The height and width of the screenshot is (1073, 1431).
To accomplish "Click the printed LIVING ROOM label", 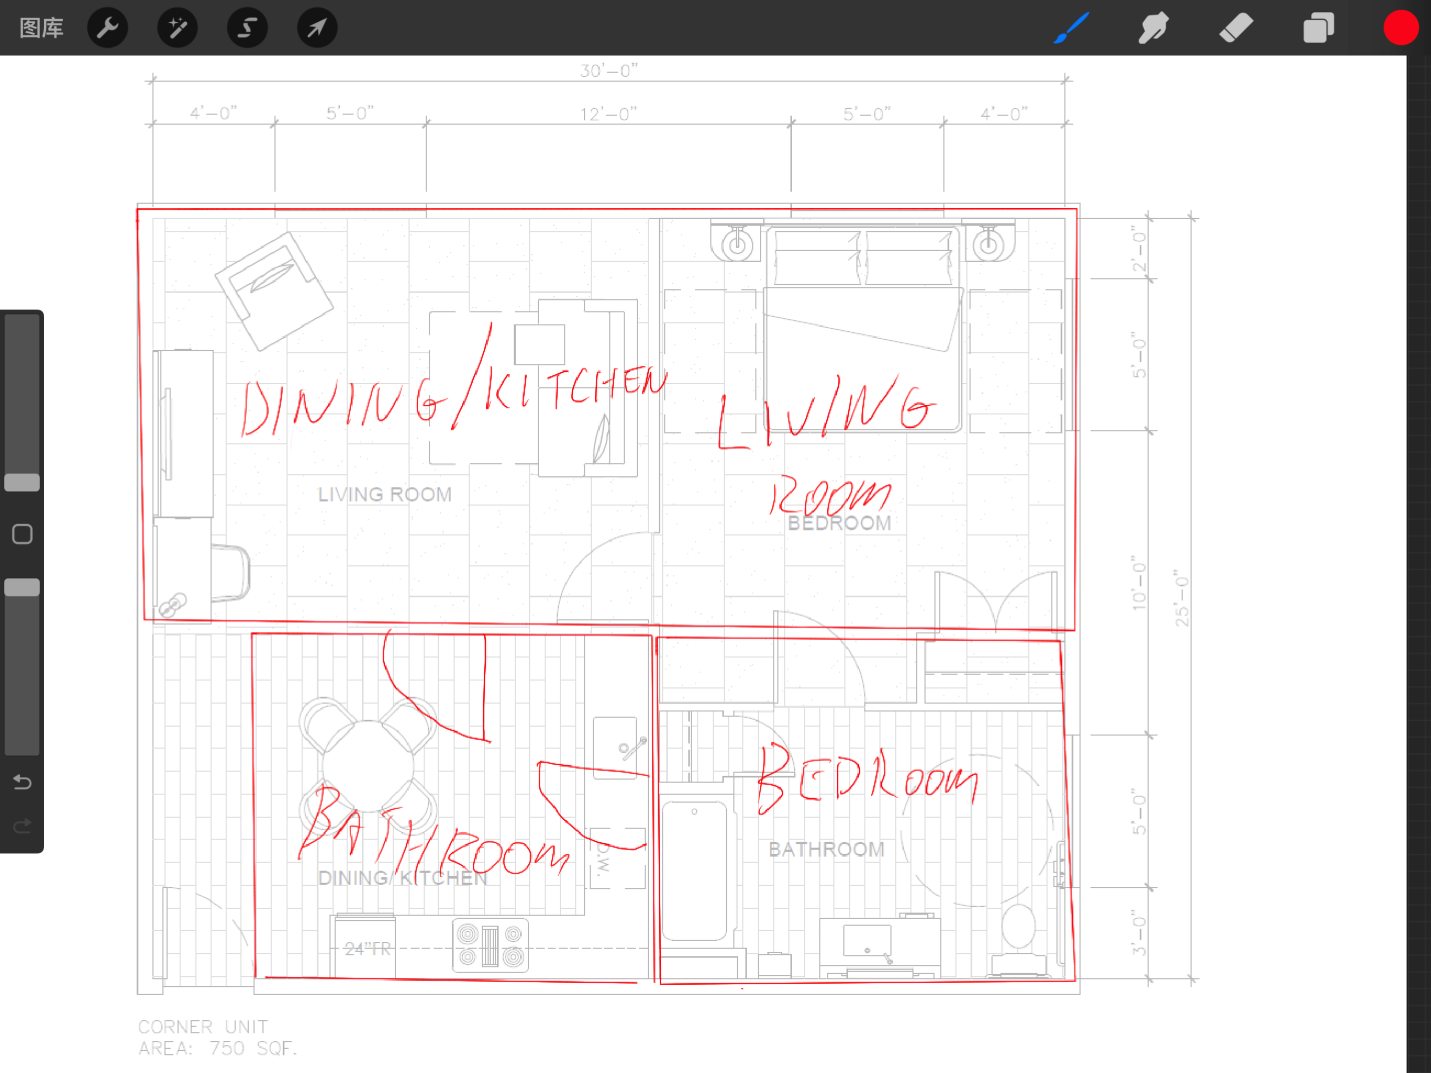I will [384, 495].
